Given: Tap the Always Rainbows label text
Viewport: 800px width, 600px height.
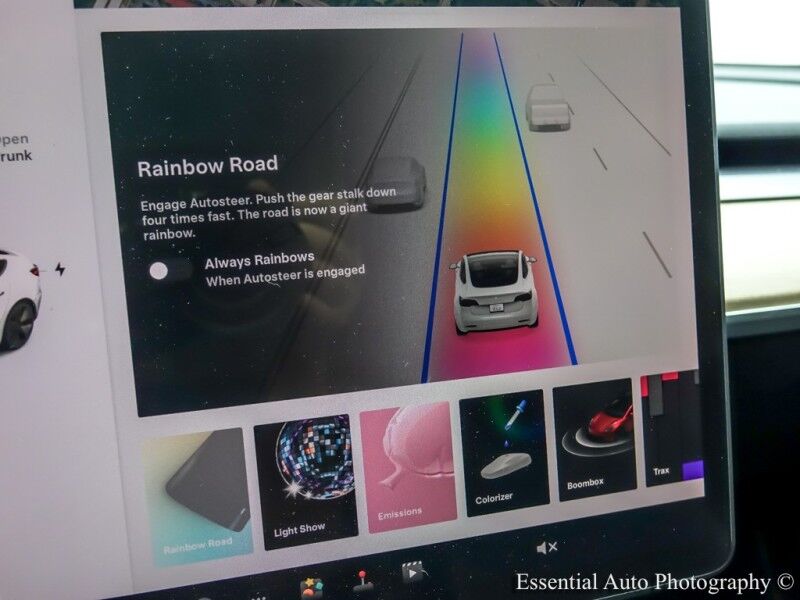Looking at the screenshot, I should (x=260, y=261).
